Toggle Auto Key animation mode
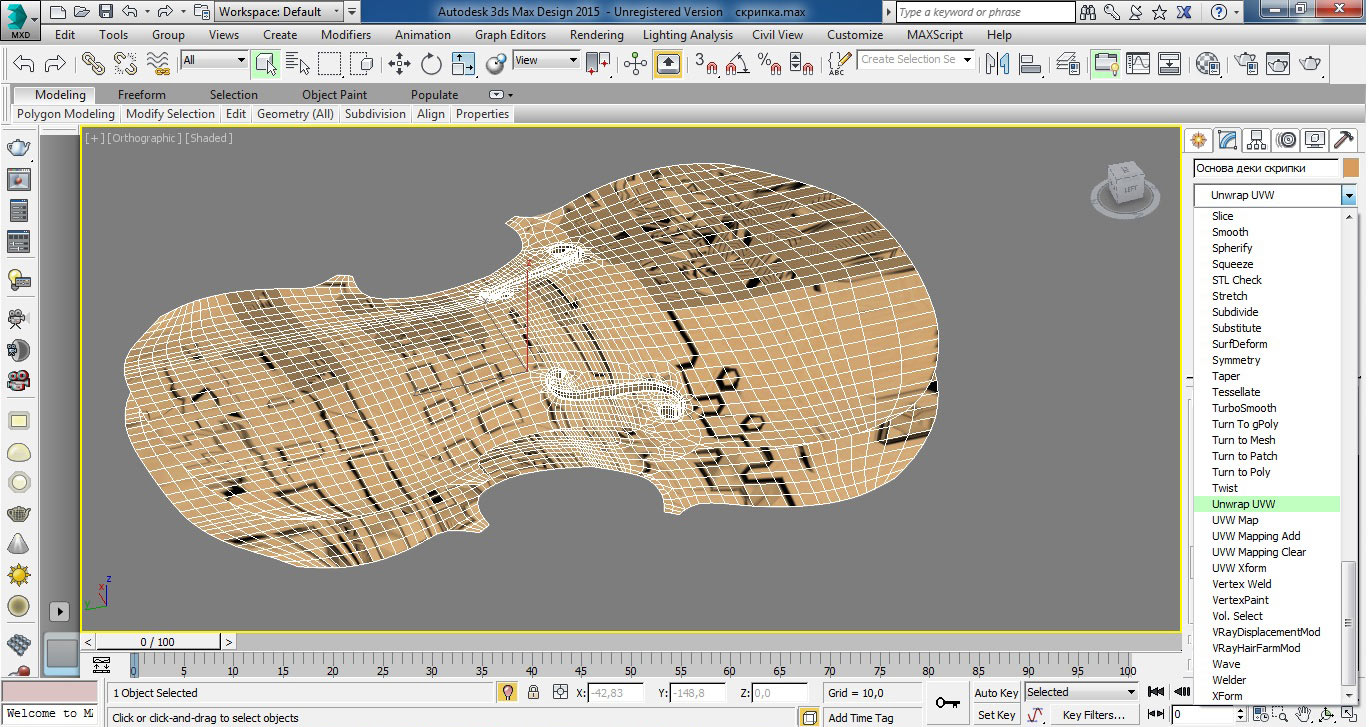The height and width of the screenshot is (727, 1369). coord(995,692)
